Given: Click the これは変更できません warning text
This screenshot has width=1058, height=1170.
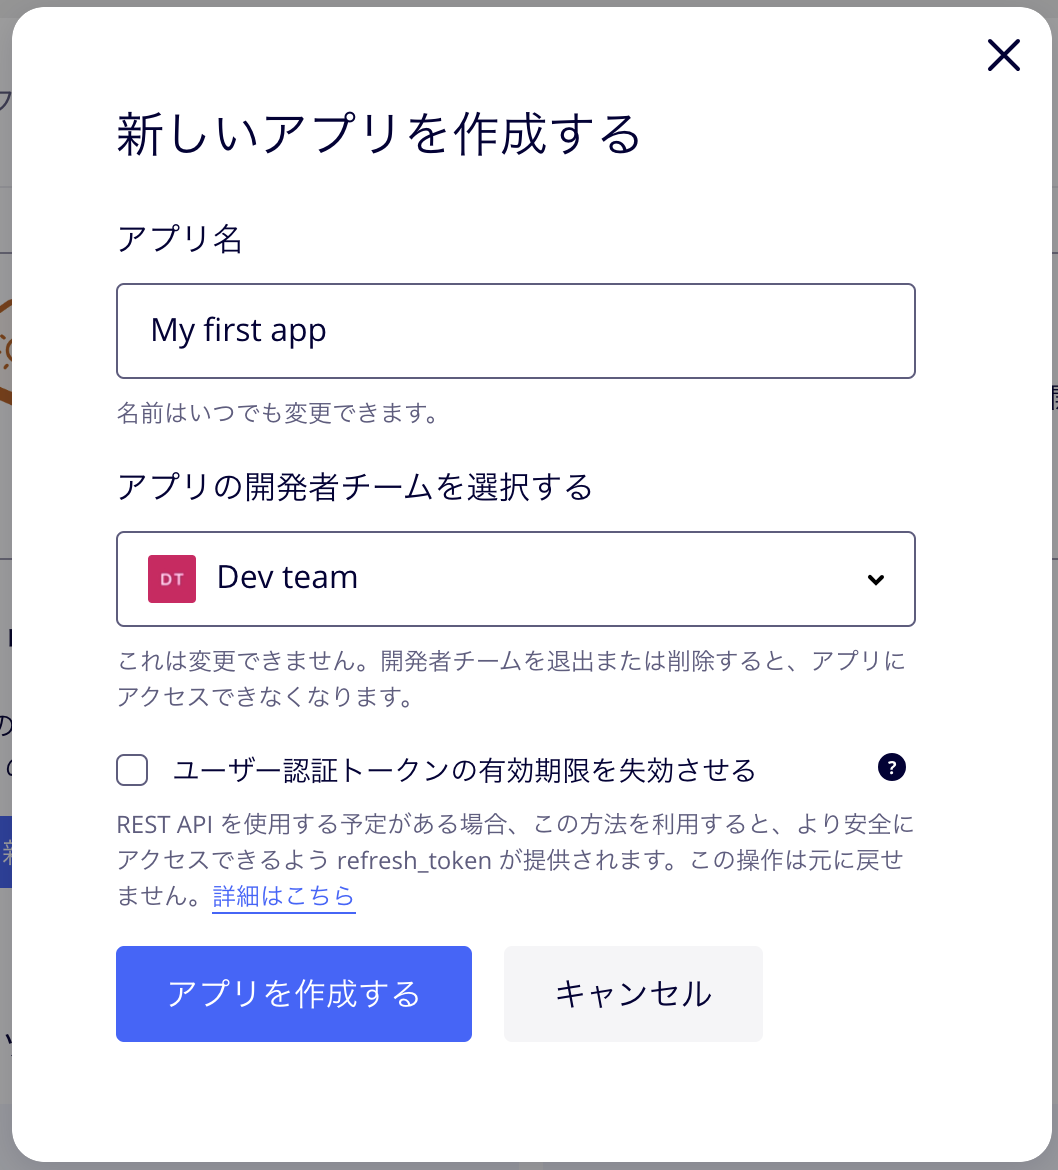Looking at the screenshot, I should pyautogui.click(x=512, y=678).
